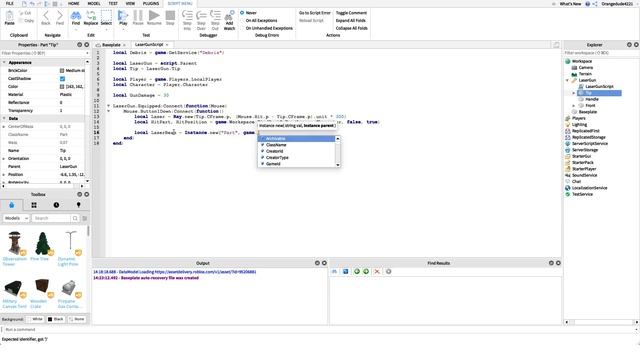Screen dimensions: 640x360
Task: Collapse the Data properties section
Action: point(4,118)
